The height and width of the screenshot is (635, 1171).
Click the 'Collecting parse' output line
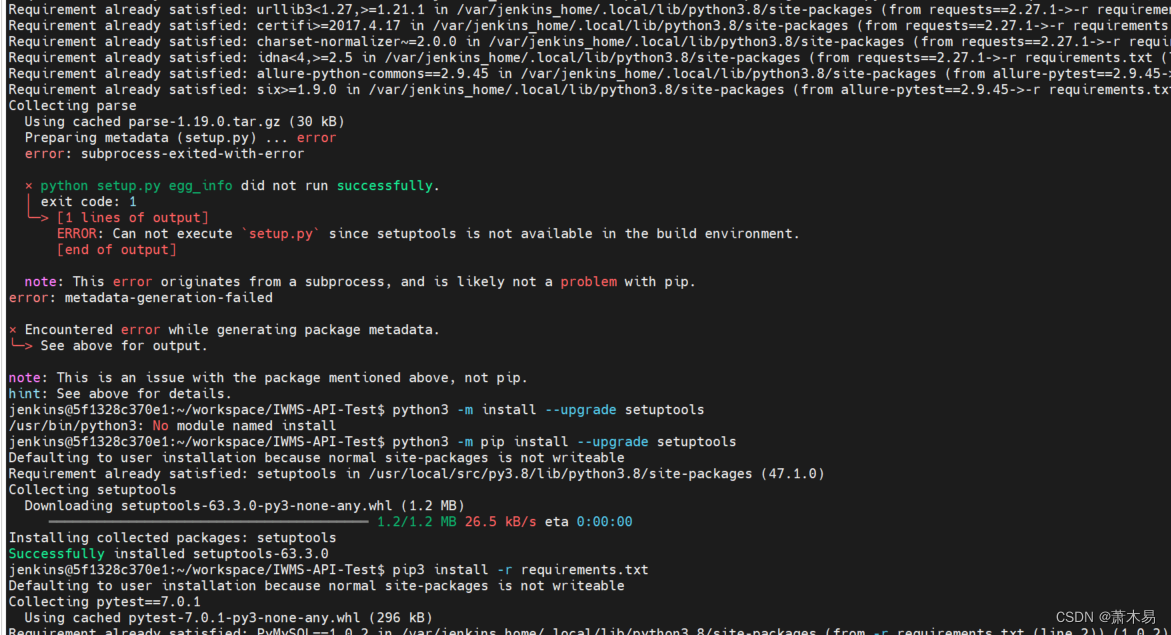[x=70, y=105]
